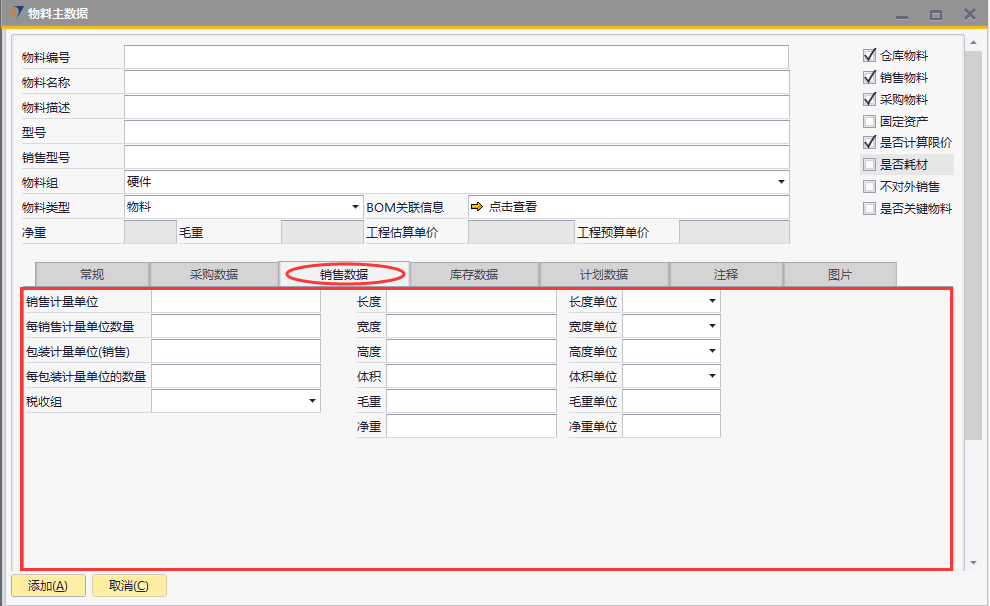Focus the 销售计量单位 text field
The width and height of the screenshot is (990, 606).
click(x=236, y=301)
